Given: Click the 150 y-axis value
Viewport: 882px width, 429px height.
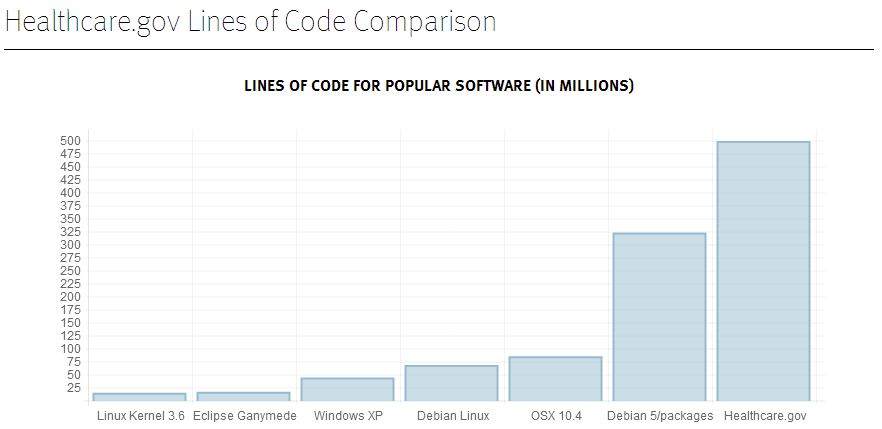Looking at the screenshot, I should tap(71, 323).
